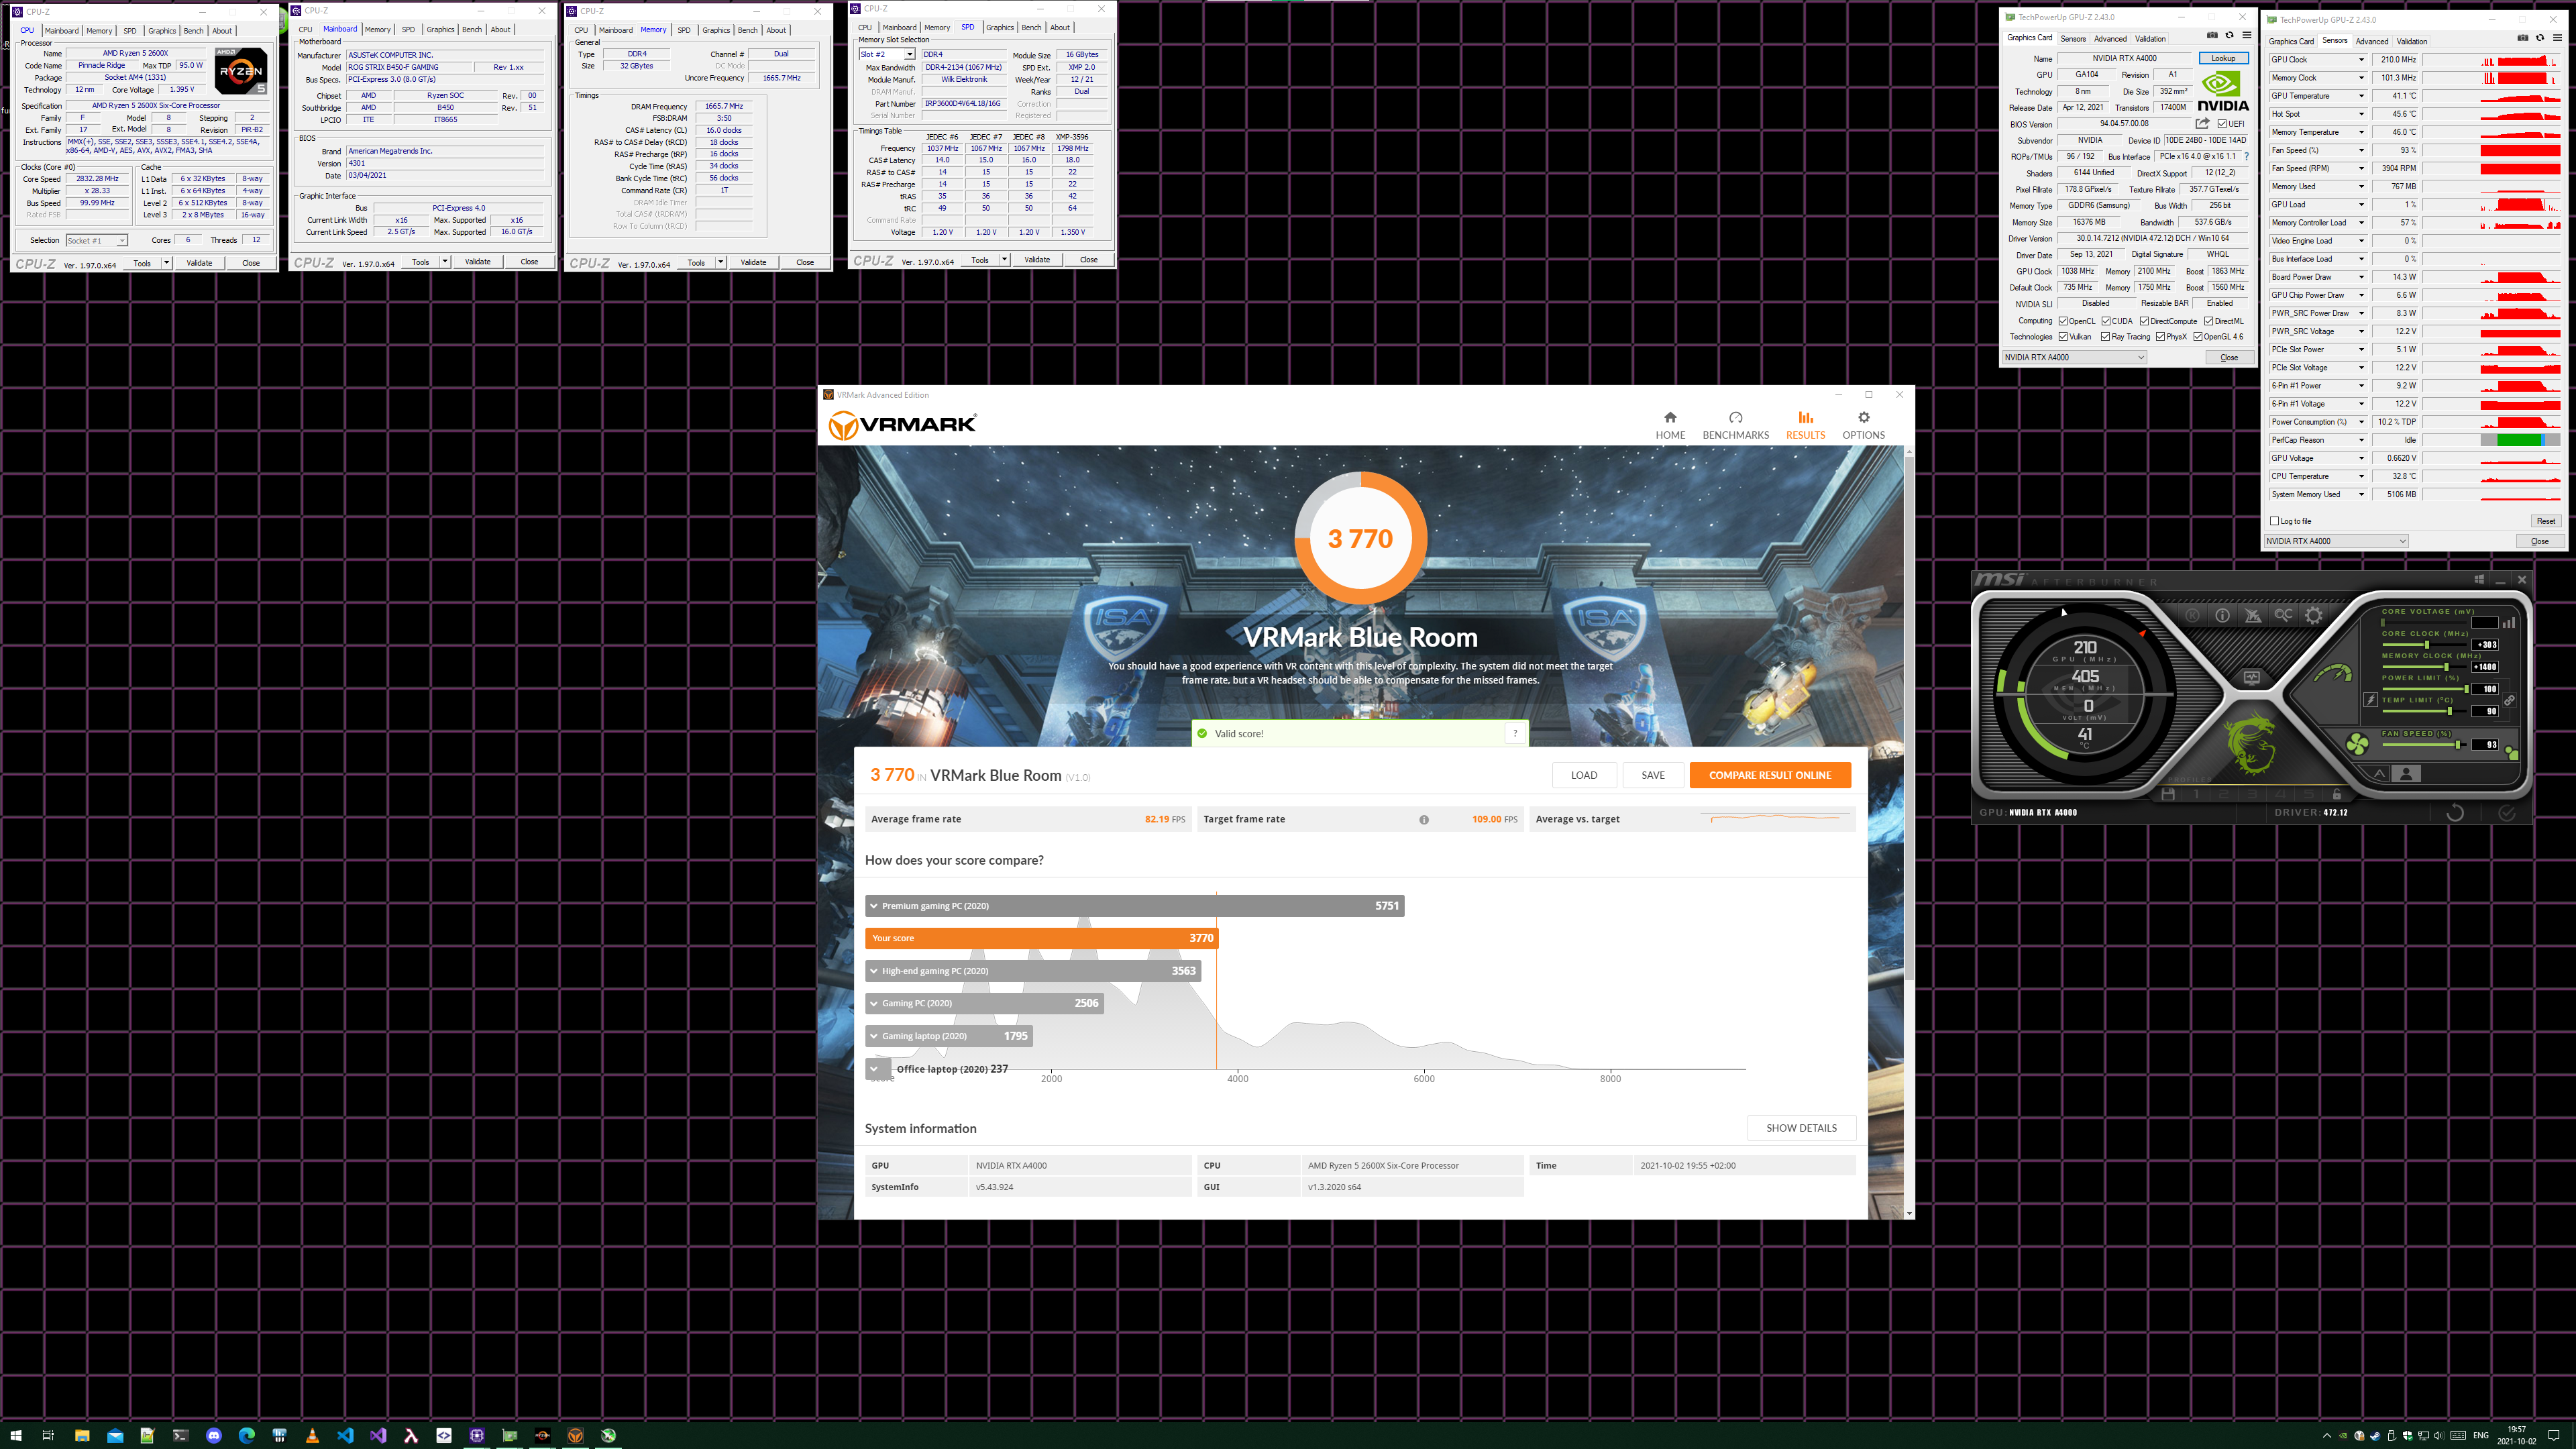Click the Target frame rate info icon
This screenshot has height=1449, width=2576.
pyautogui.click(x=1424, y=820)
